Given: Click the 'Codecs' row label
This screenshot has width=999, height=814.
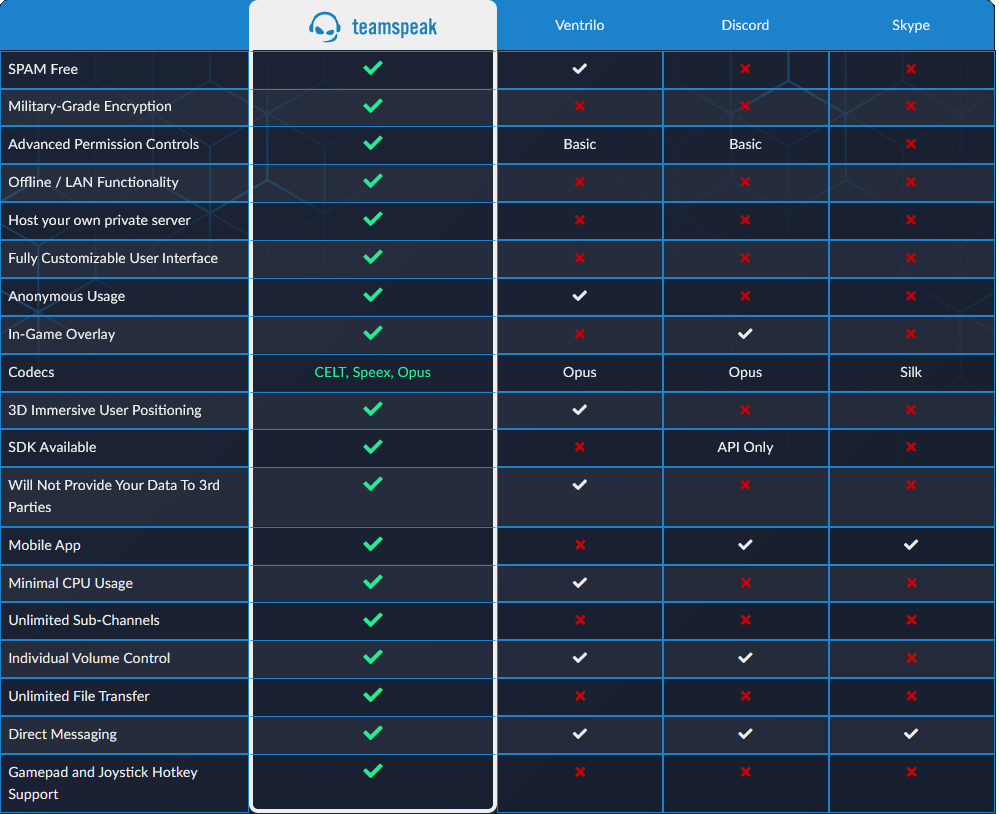Looking at the screenshot, I should click(31, 372).
